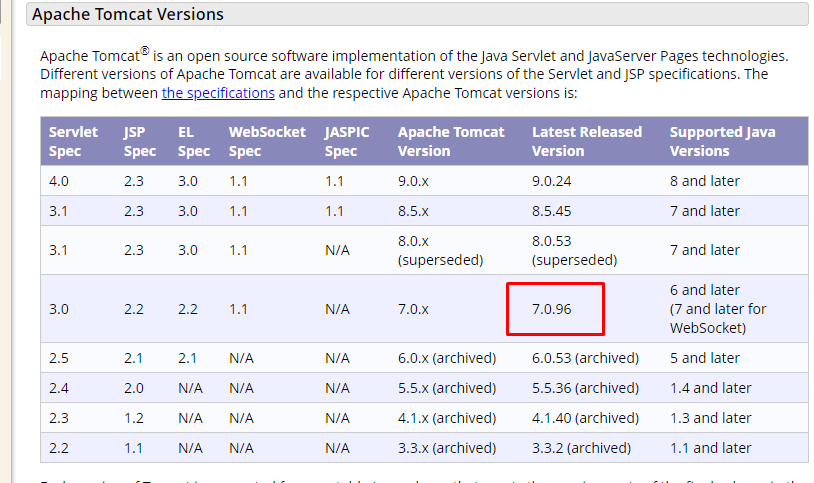Select the EL Spec column header
Viewport: 814px width, 483px height.
(194, 141)
